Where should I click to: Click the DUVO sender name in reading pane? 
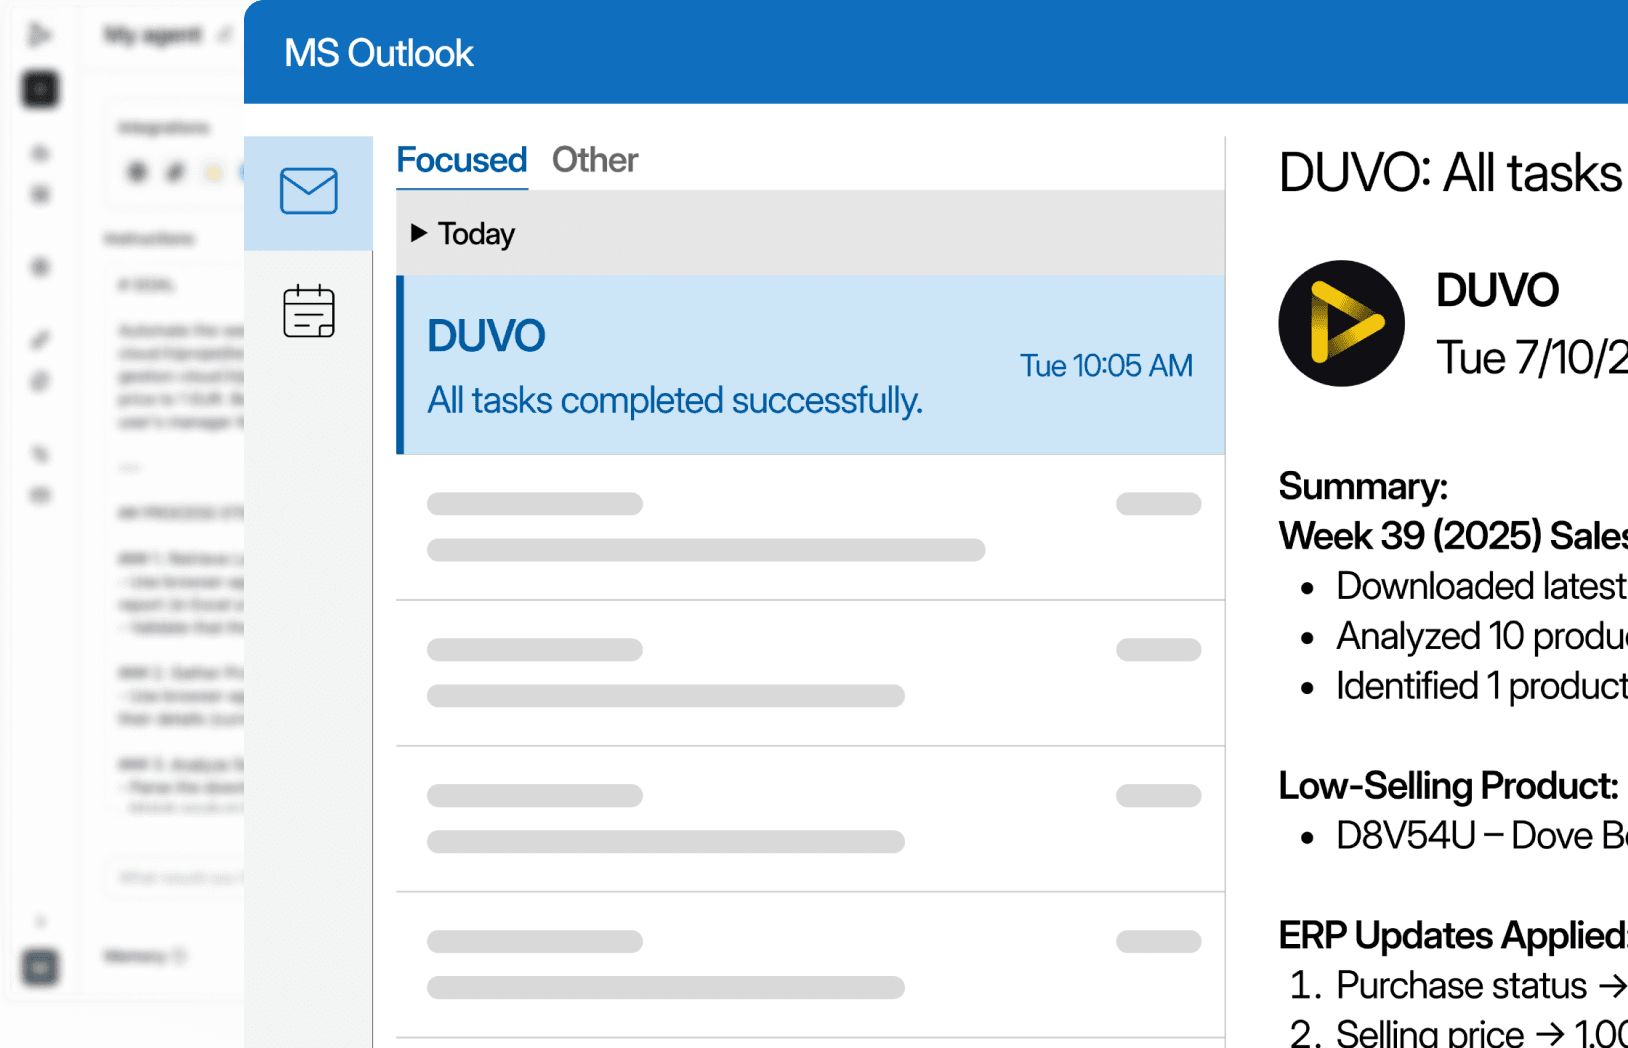tap(1497, 290)
